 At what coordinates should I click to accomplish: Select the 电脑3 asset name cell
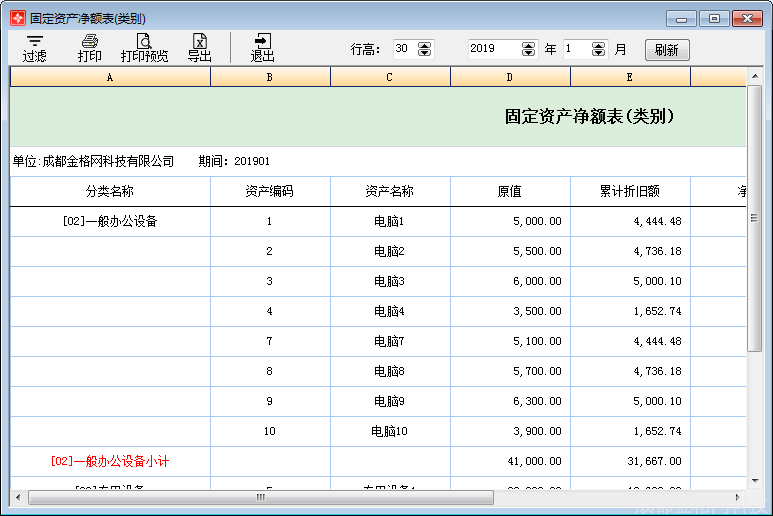tap(390, 281)
